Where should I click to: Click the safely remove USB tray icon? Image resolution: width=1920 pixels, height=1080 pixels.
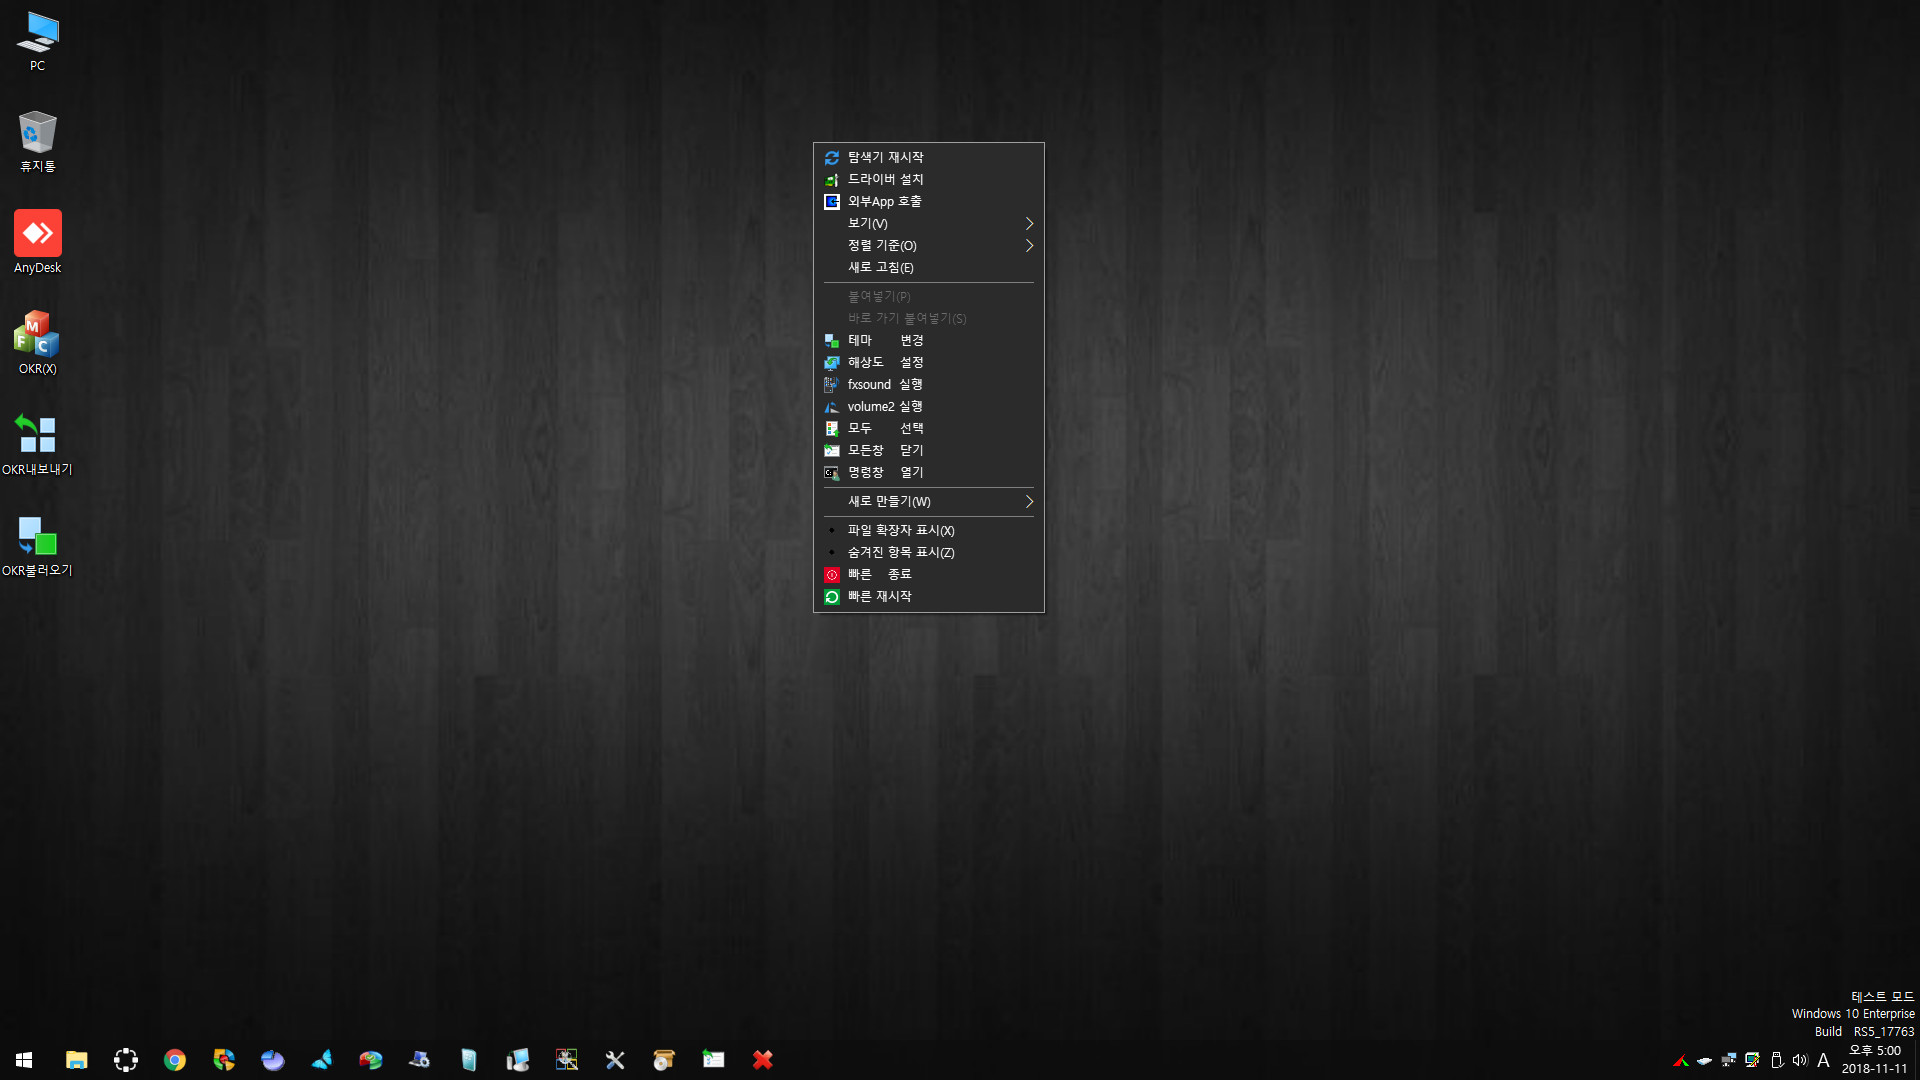coord(1777,1061)
